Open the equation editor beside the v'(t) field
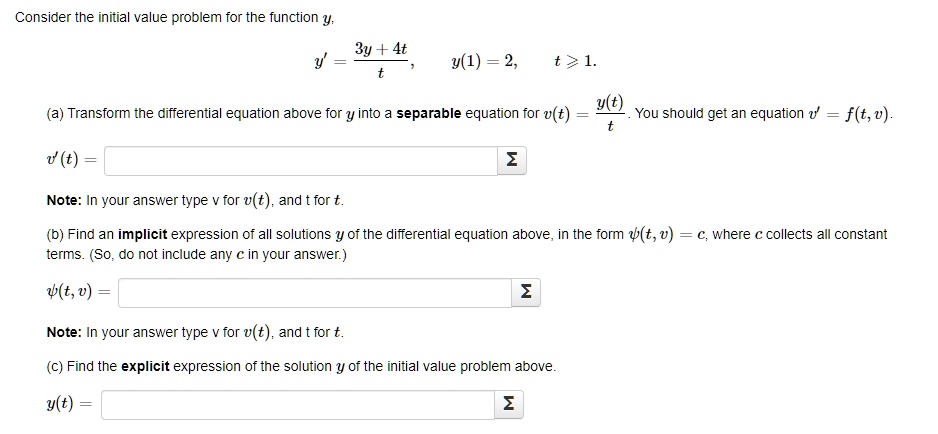938x434 pixels. point(511,161)
